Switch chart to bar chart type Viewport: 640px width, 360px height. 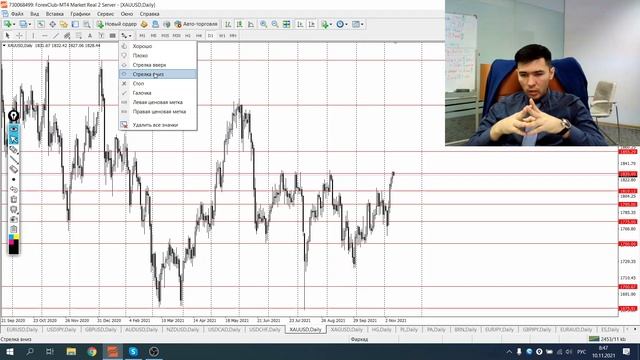(x=228, y=24)
